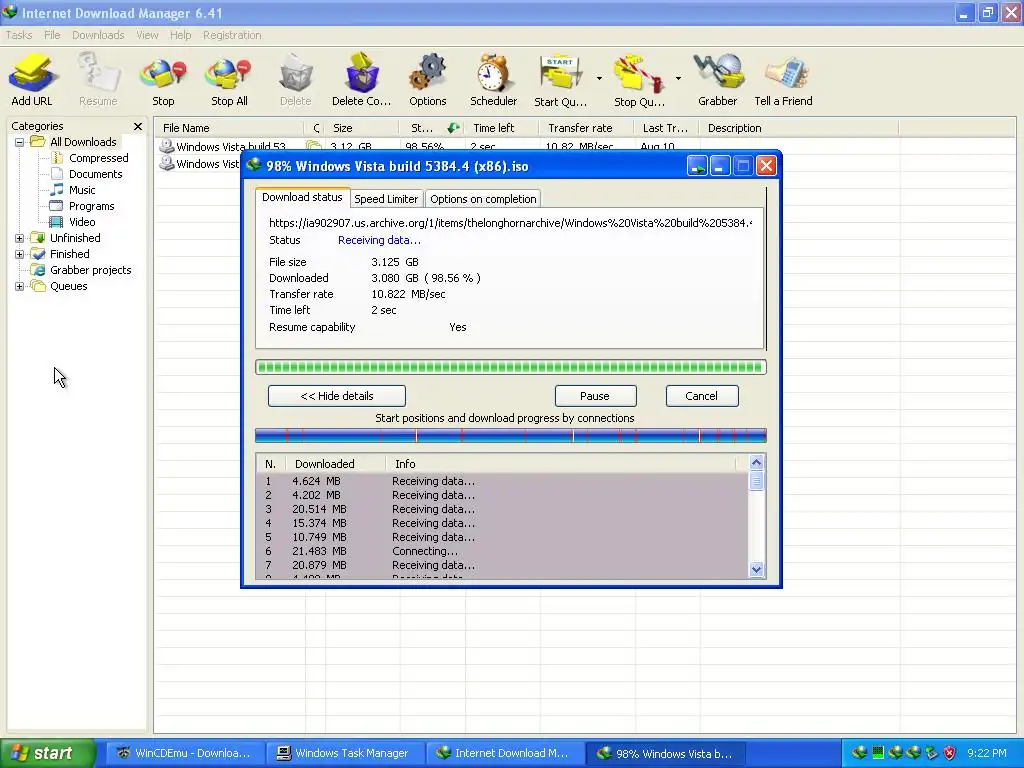Switch to Options on completion tab
This screenshot has height=768, width=1024.
[x=483, y=199]
